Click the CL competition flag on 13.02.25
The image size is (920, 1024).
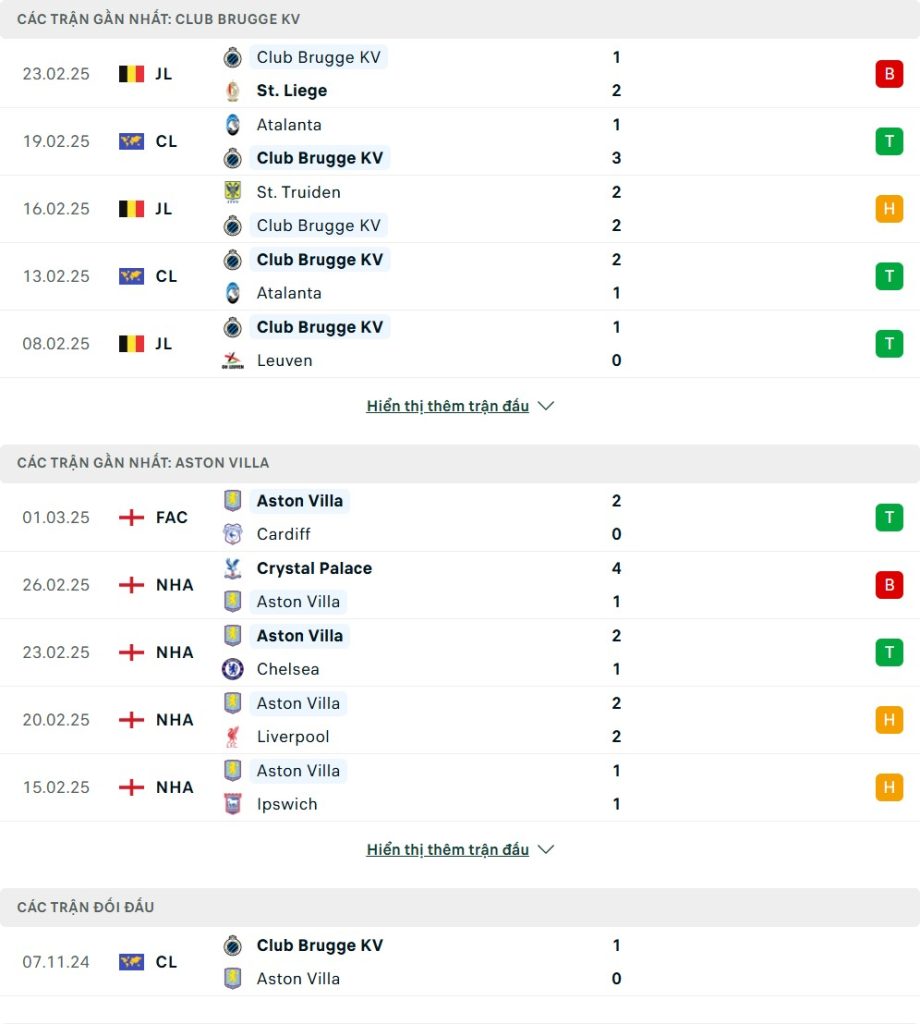[132, 276]
